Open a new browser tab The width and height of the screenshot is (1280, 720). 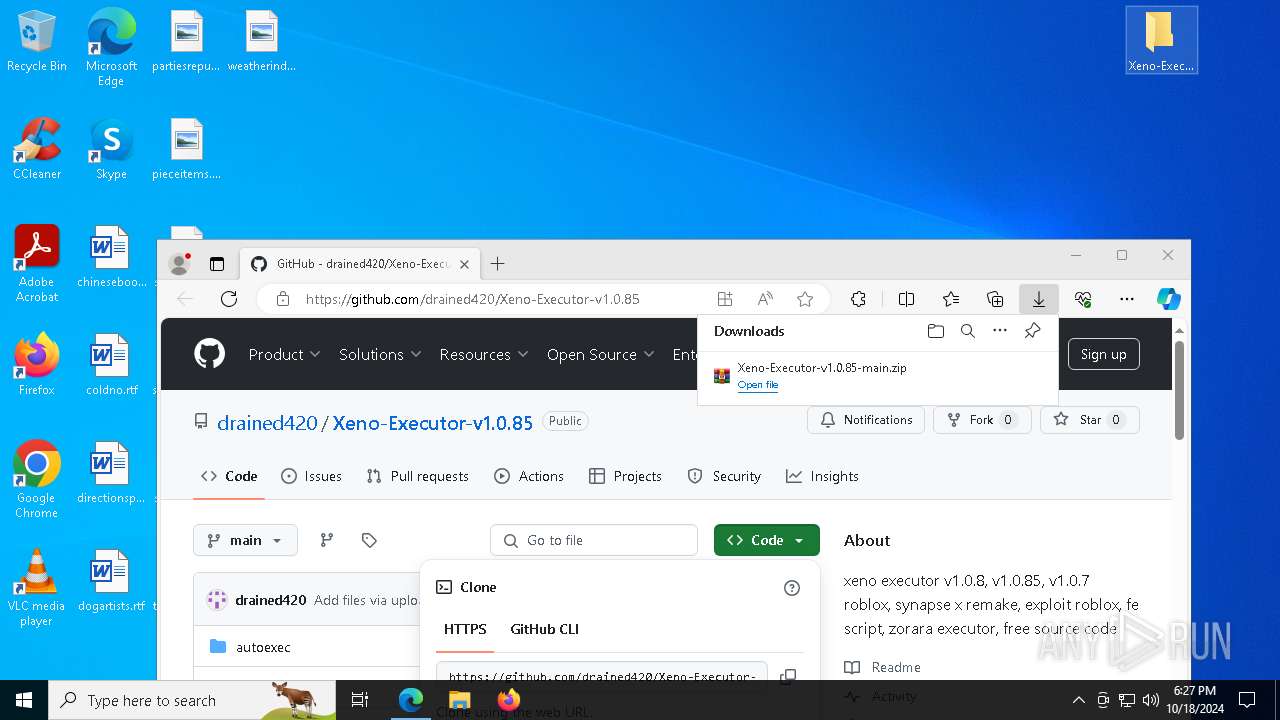click(x=497, y=264)
